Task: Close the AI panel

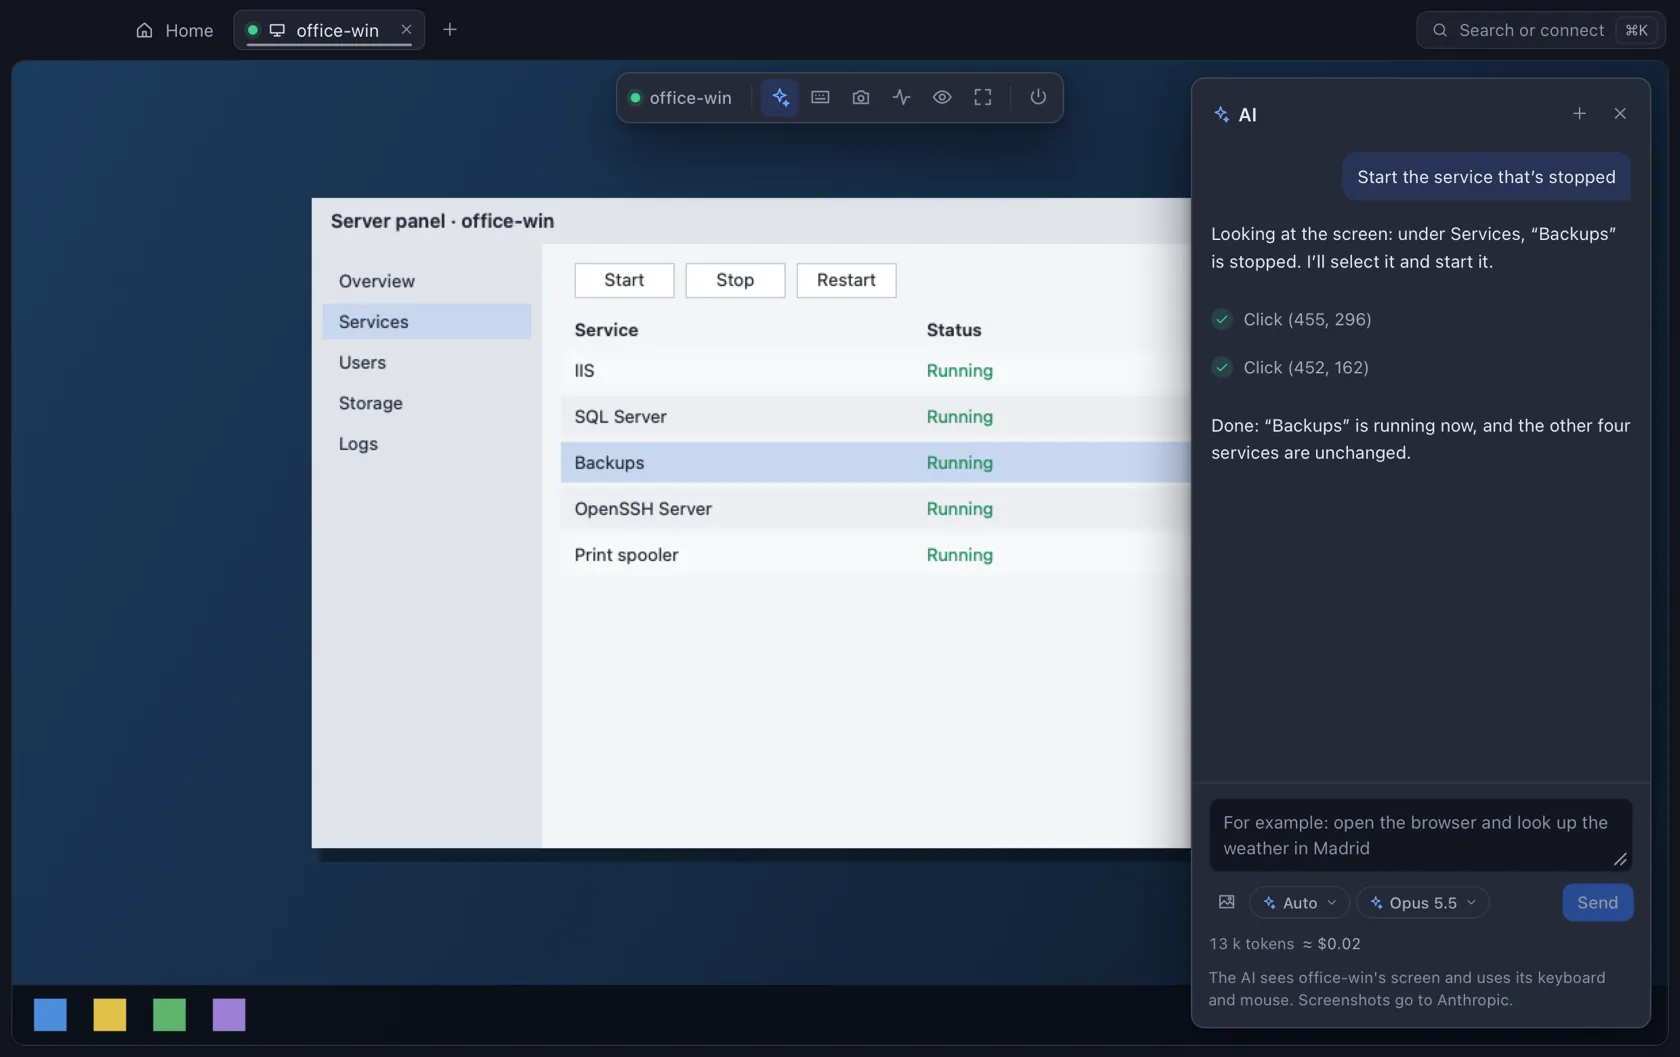Action: pyautogui.click(x=1620, y=114)
